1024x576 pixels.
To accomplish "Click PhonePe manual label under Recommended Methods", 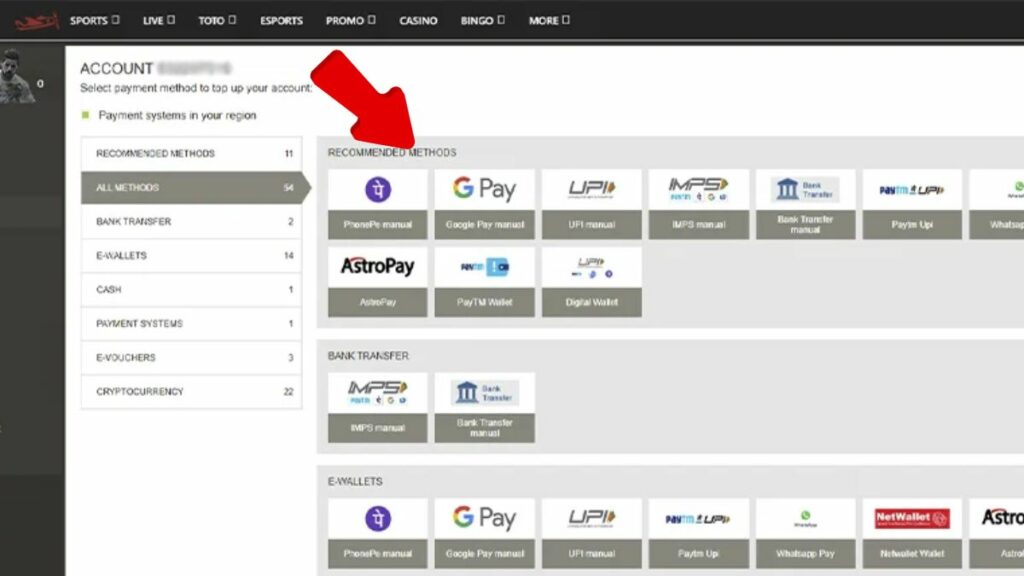I will click(x=377, y=225).
